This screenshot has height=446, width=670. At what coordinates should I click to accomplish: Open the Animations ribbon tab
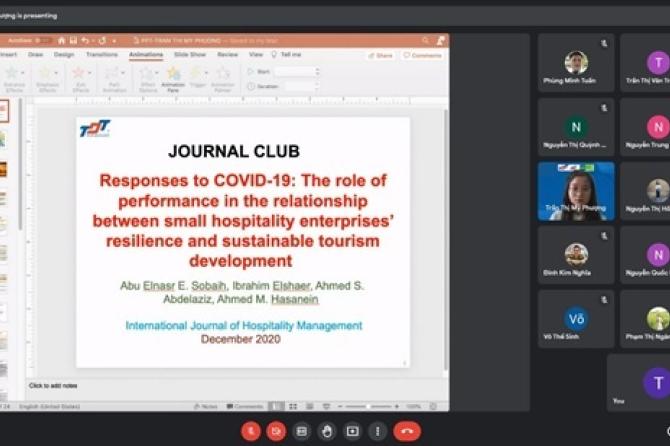(146, 55)
